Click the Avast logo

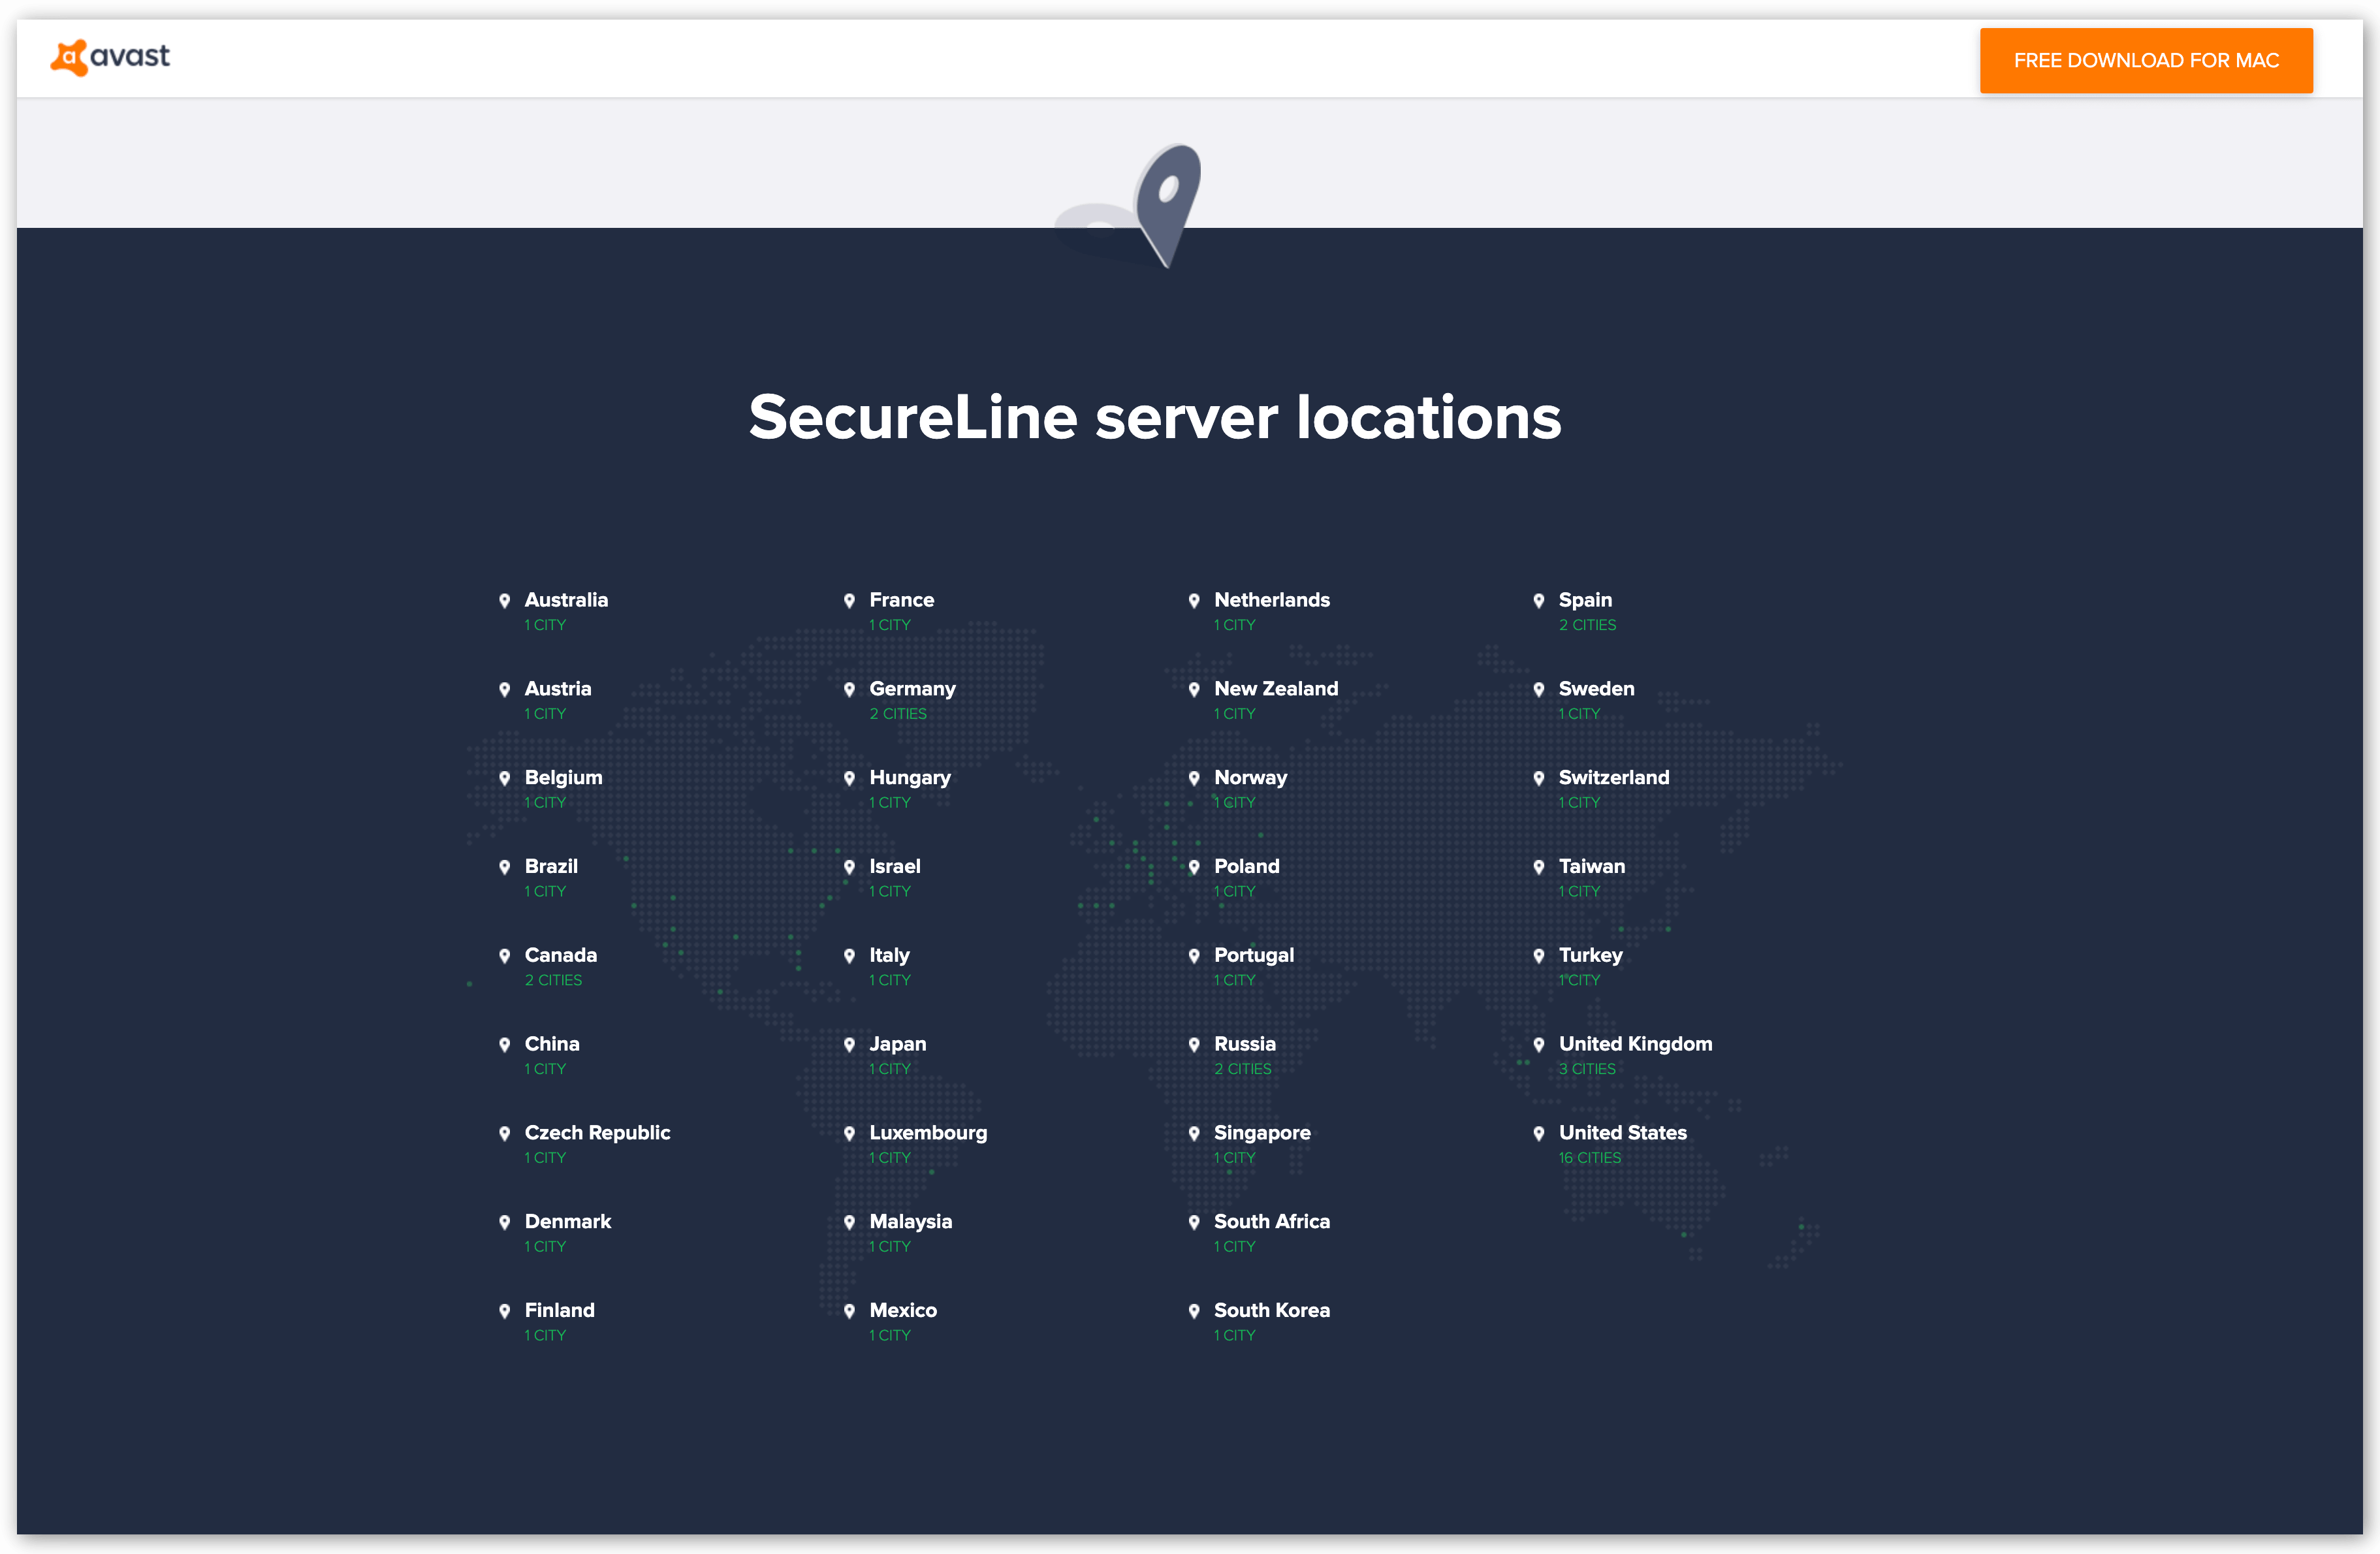[110, 57]
